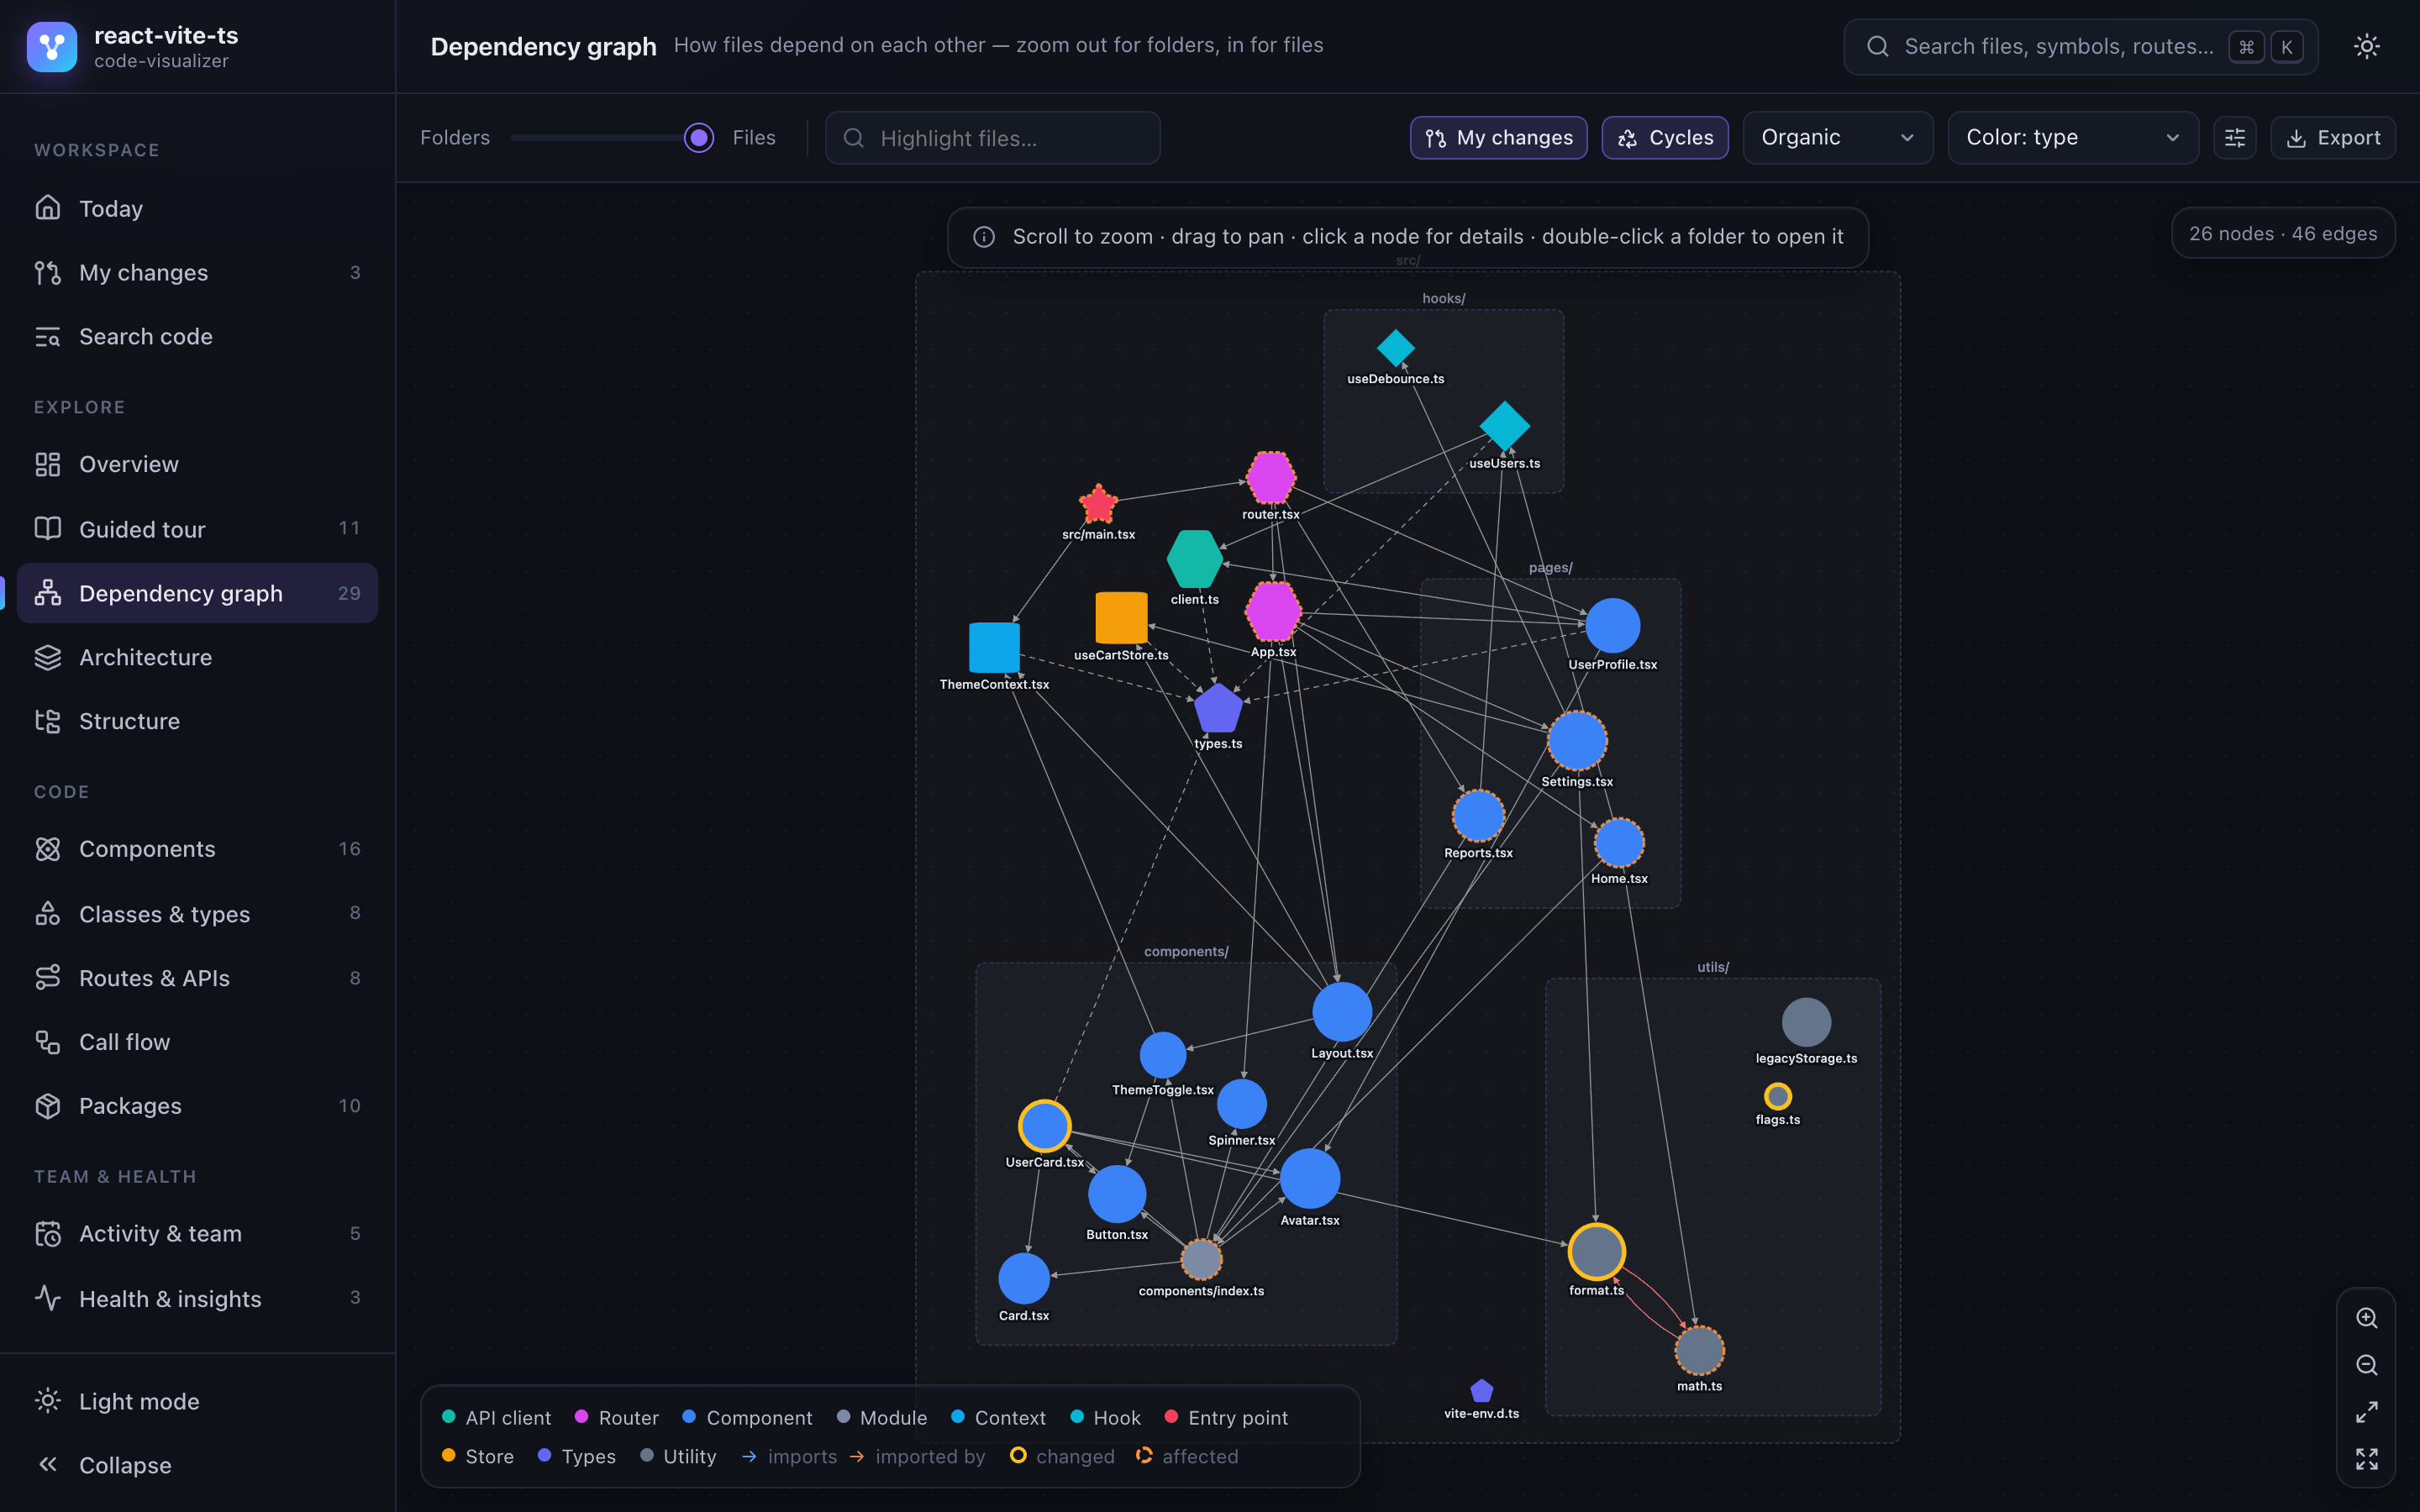
Task: Open Guided tour page
Action: pos(198,529)
